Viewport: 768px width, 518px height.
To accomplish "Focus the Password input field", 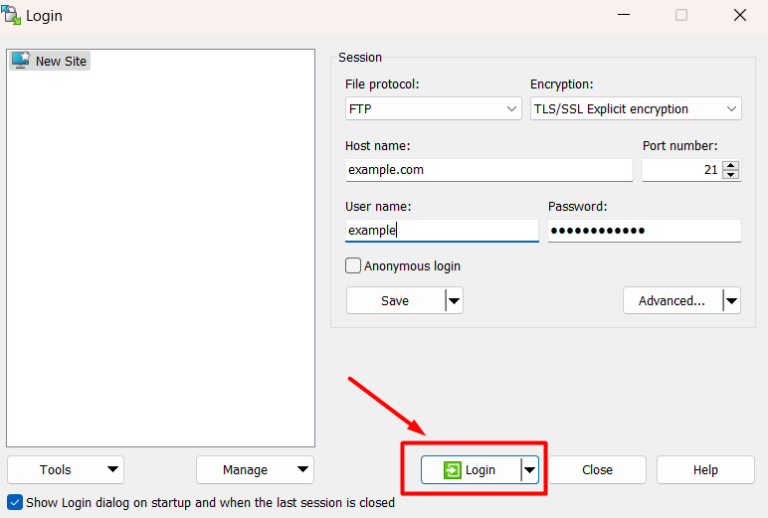I will tap(644, 231).
